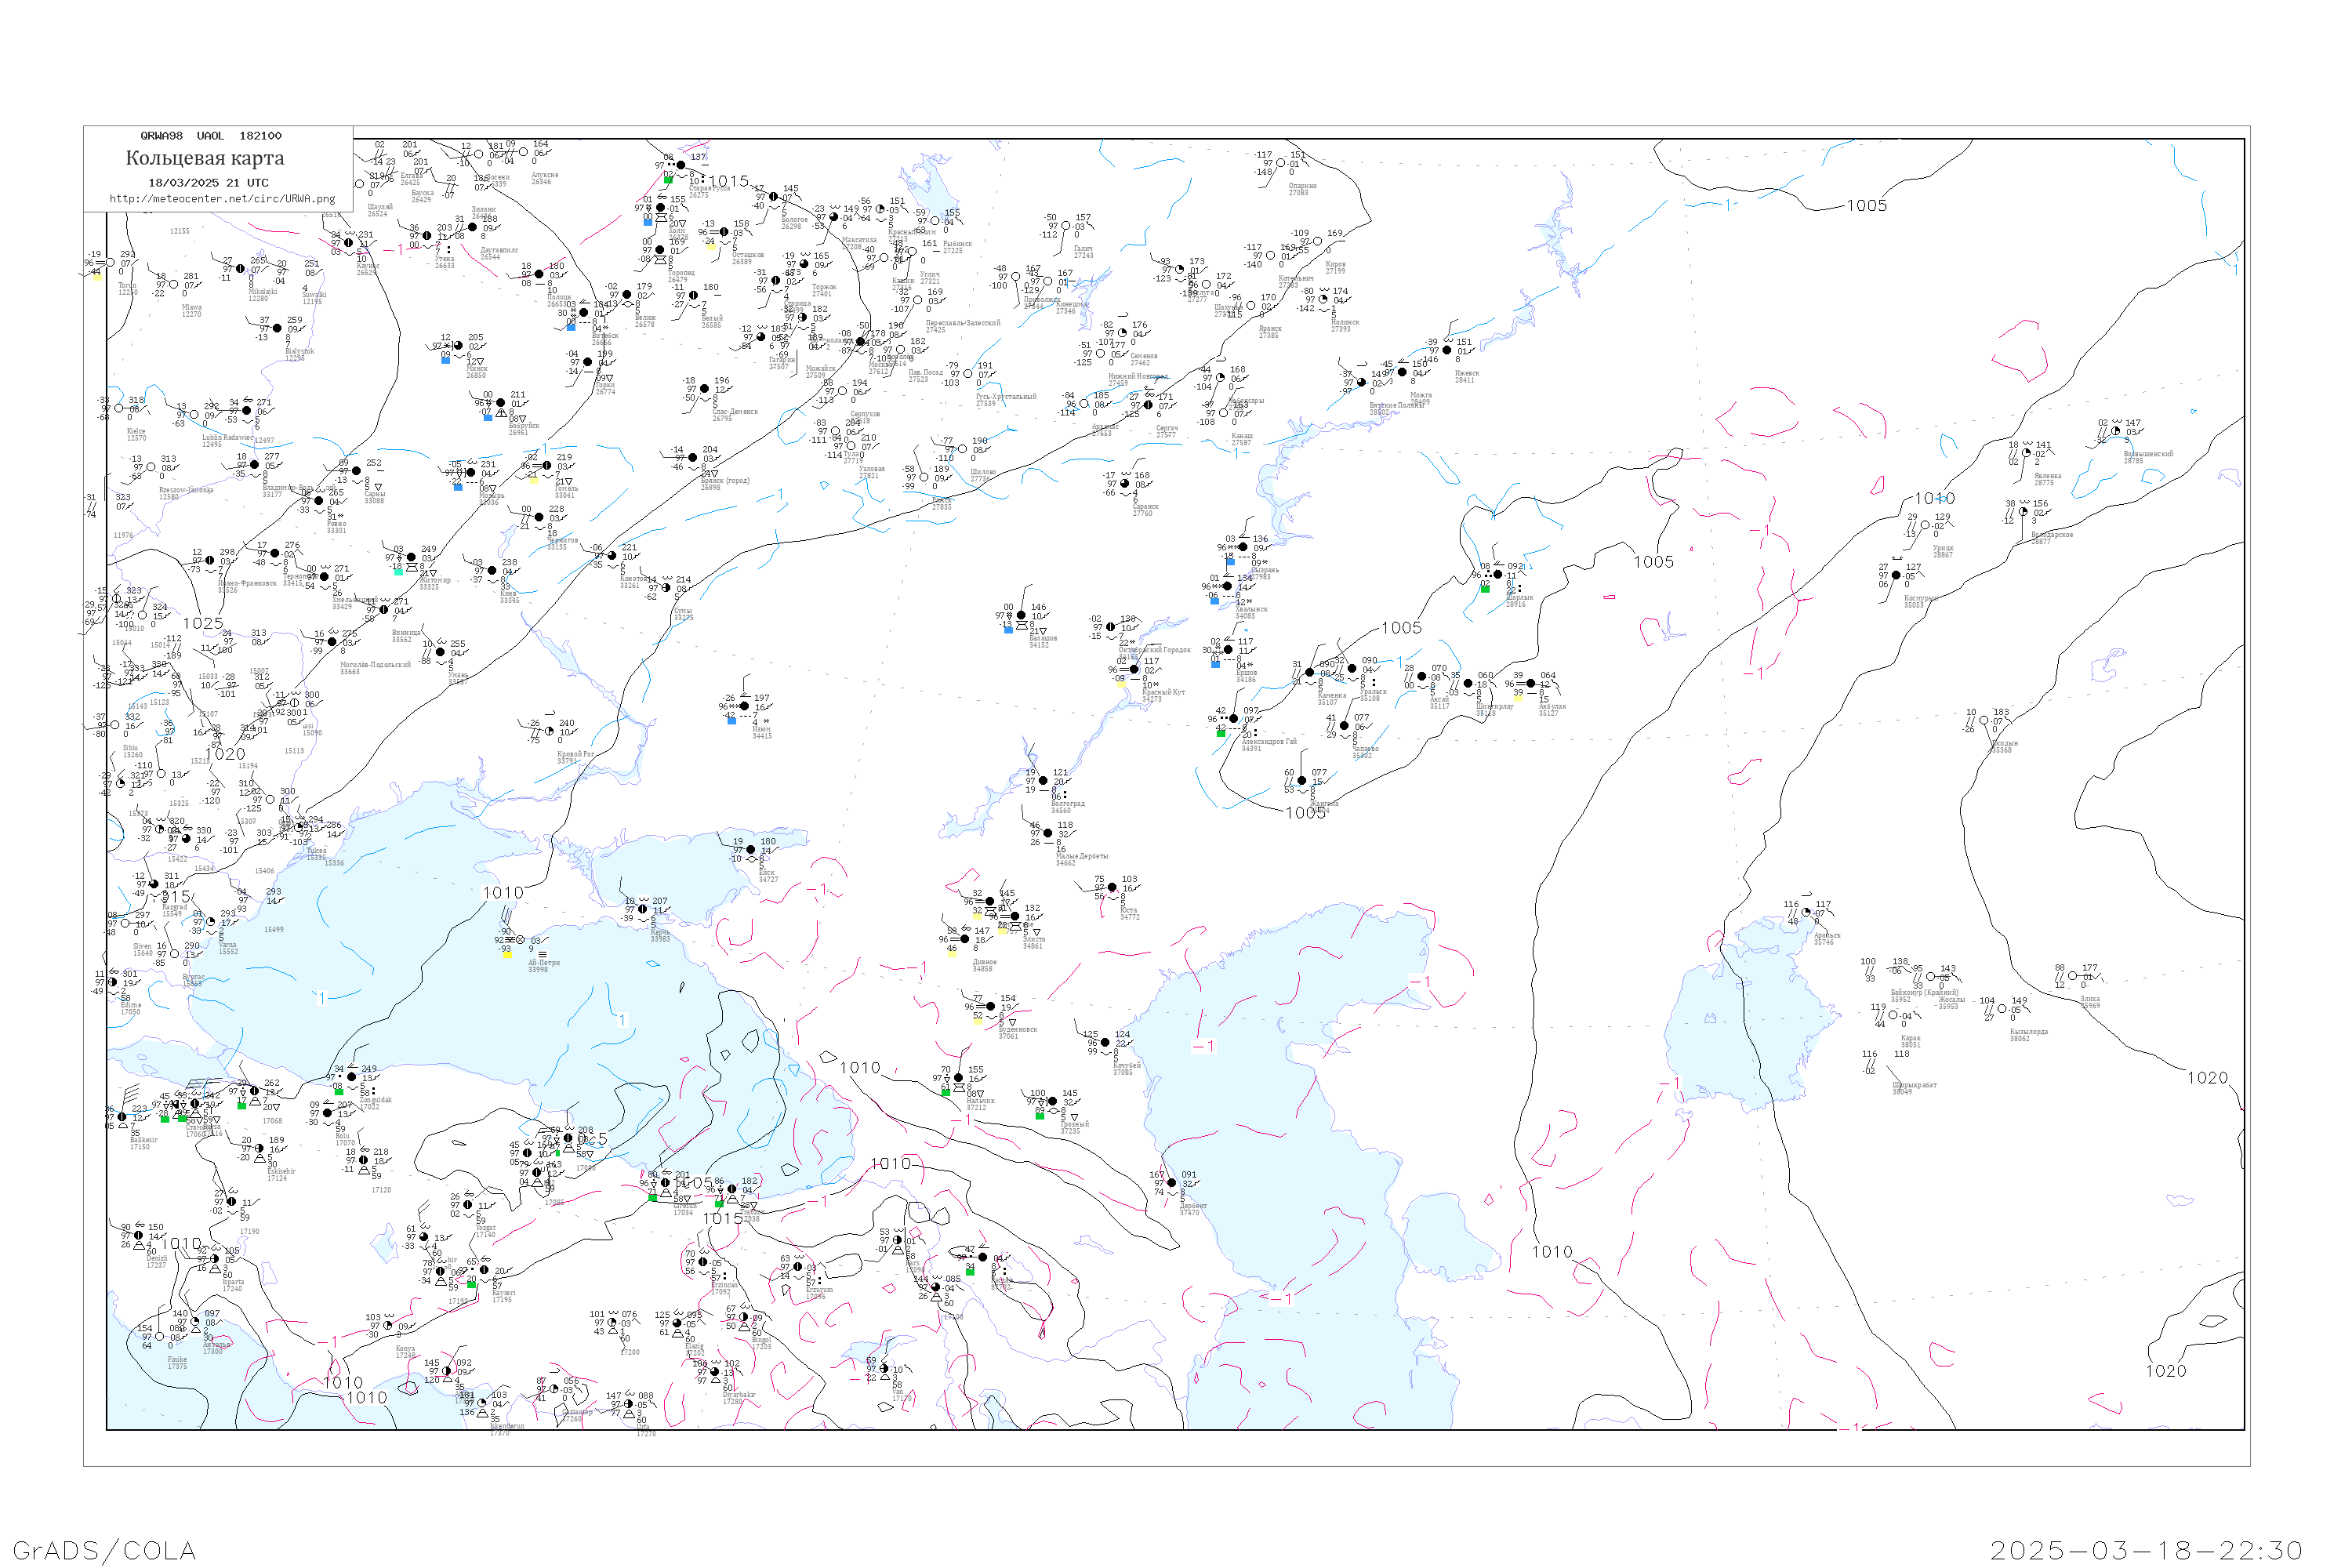Click the Mikolajki half-filled station circle
Viewport: 2352px width, 1568px height.
click(x=240, y=269)
